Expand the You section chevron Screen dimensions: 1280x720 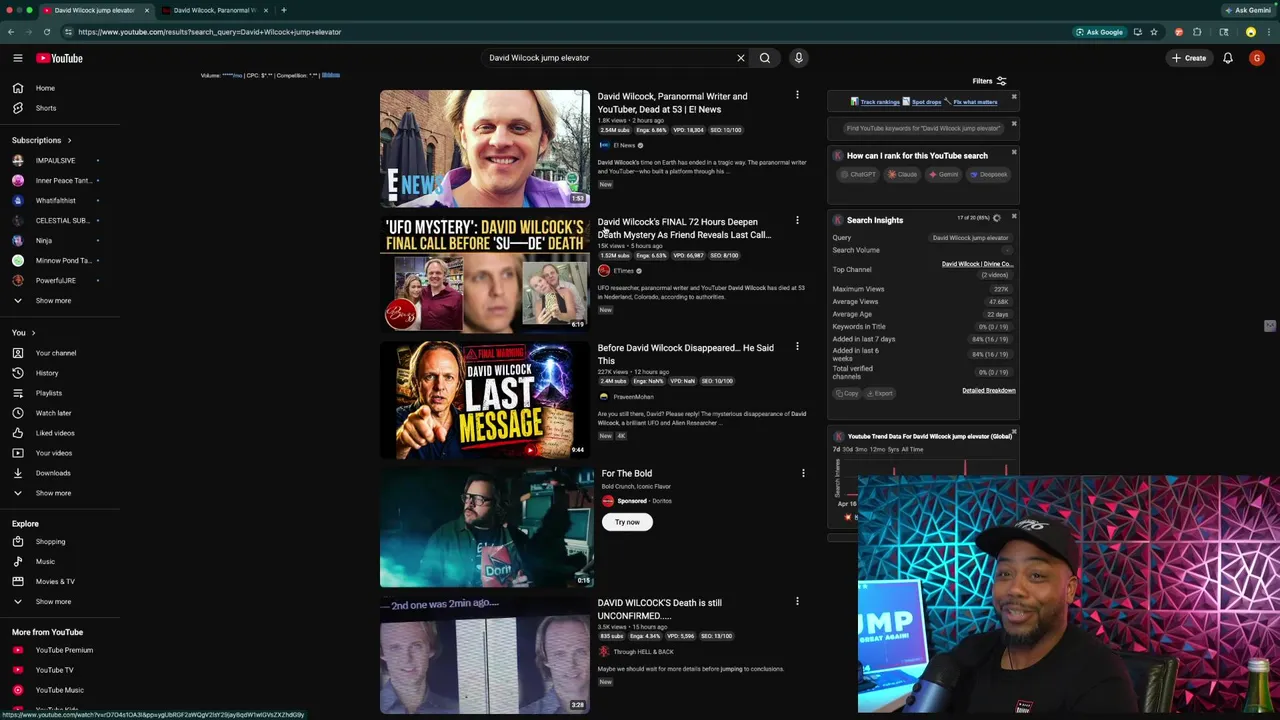click(x=33, y=333)
